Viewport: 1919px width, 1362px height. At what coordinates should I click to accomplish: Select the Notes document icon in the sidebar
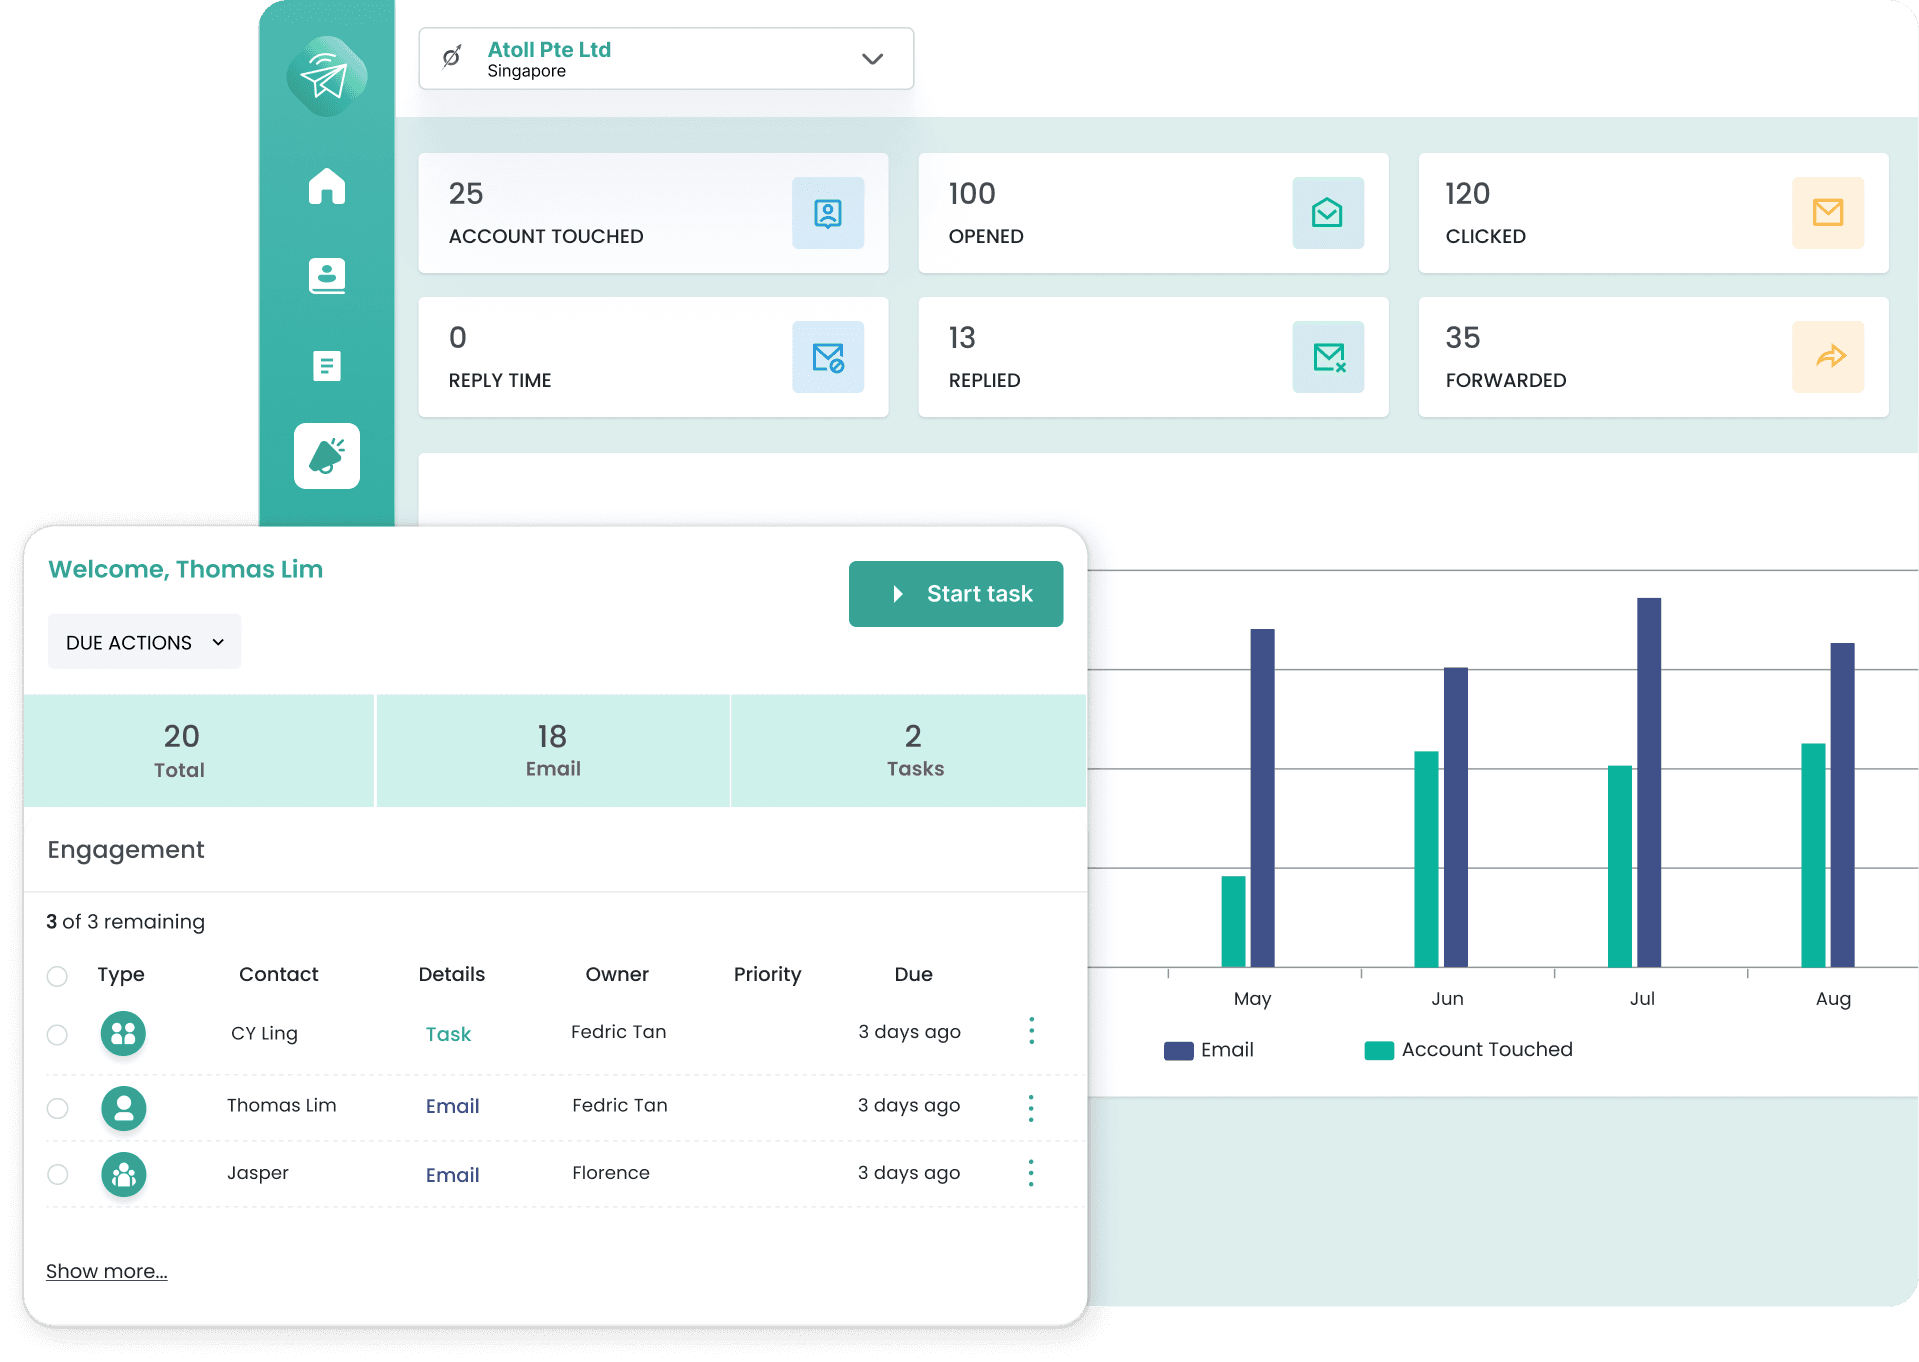(326, 366)
